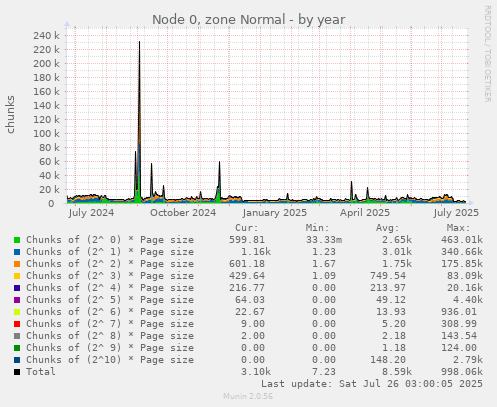
Task: Click the 'October 2024' x-axis label
Action: [183, 213]
